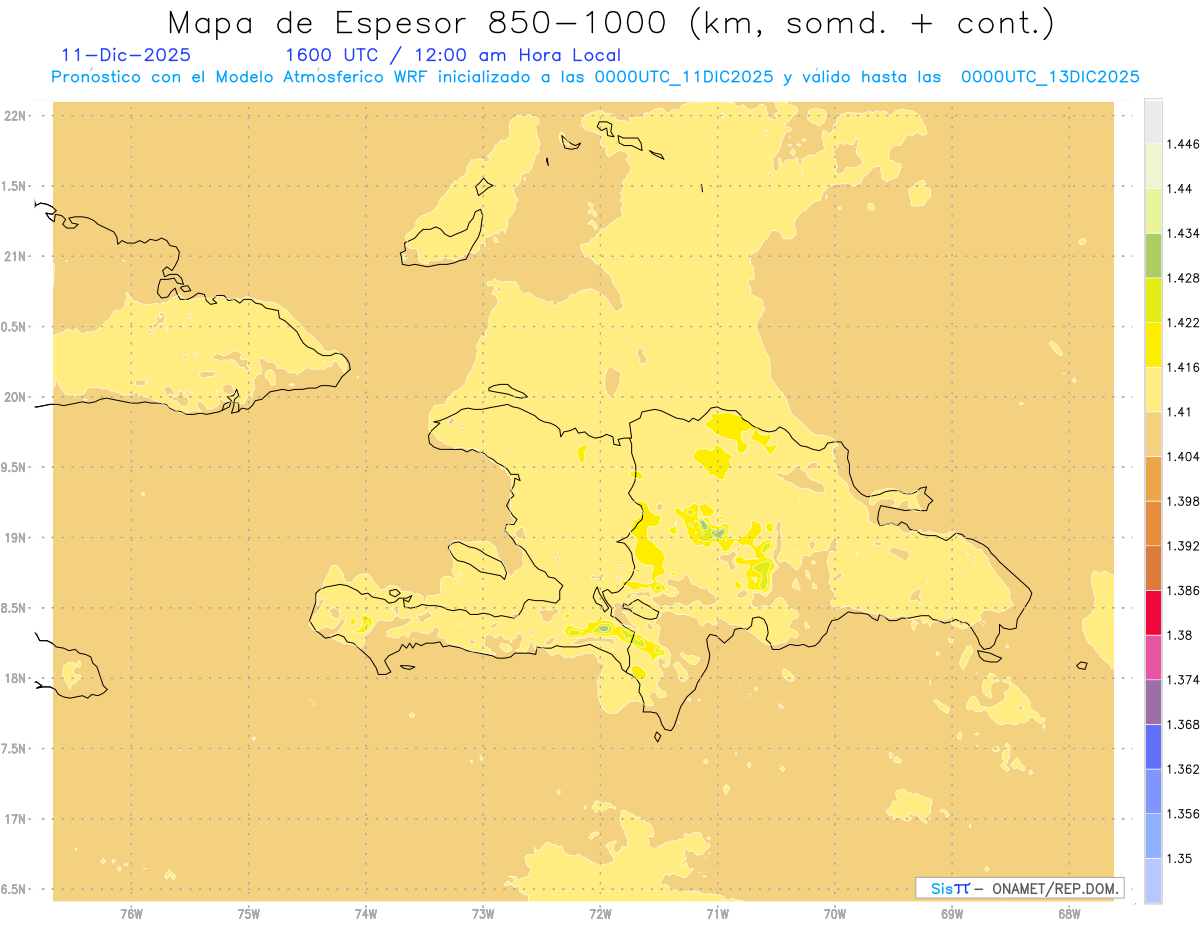Click the '1.362' colorbar value
1200x927 pixels.
coord(1185,769)
